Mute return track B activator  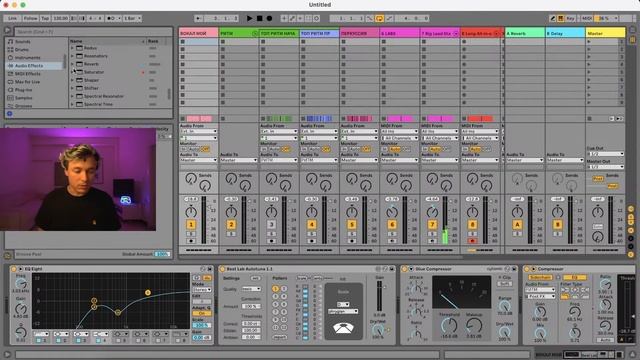click(557, 224)
